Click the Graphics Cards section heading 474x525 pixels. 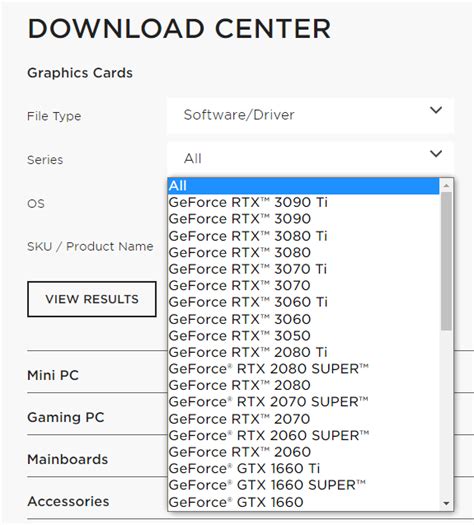[x=80, y=73]
